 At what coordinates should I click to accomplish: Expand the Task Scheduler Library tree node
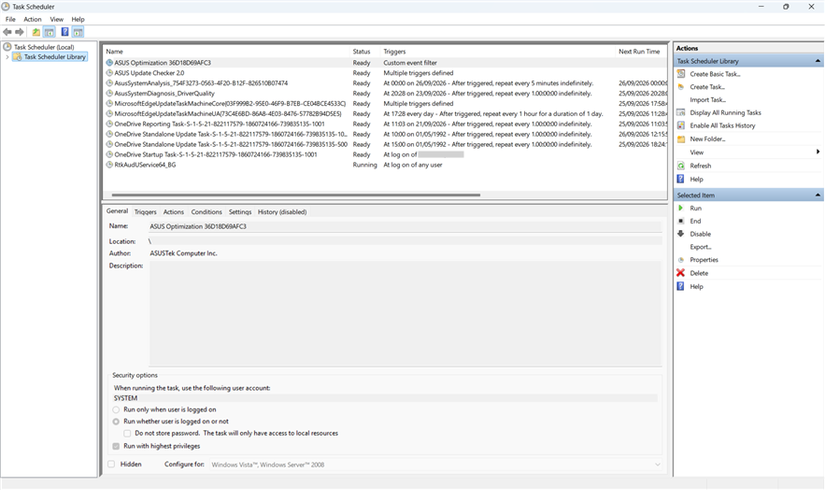tap(7, 57)
